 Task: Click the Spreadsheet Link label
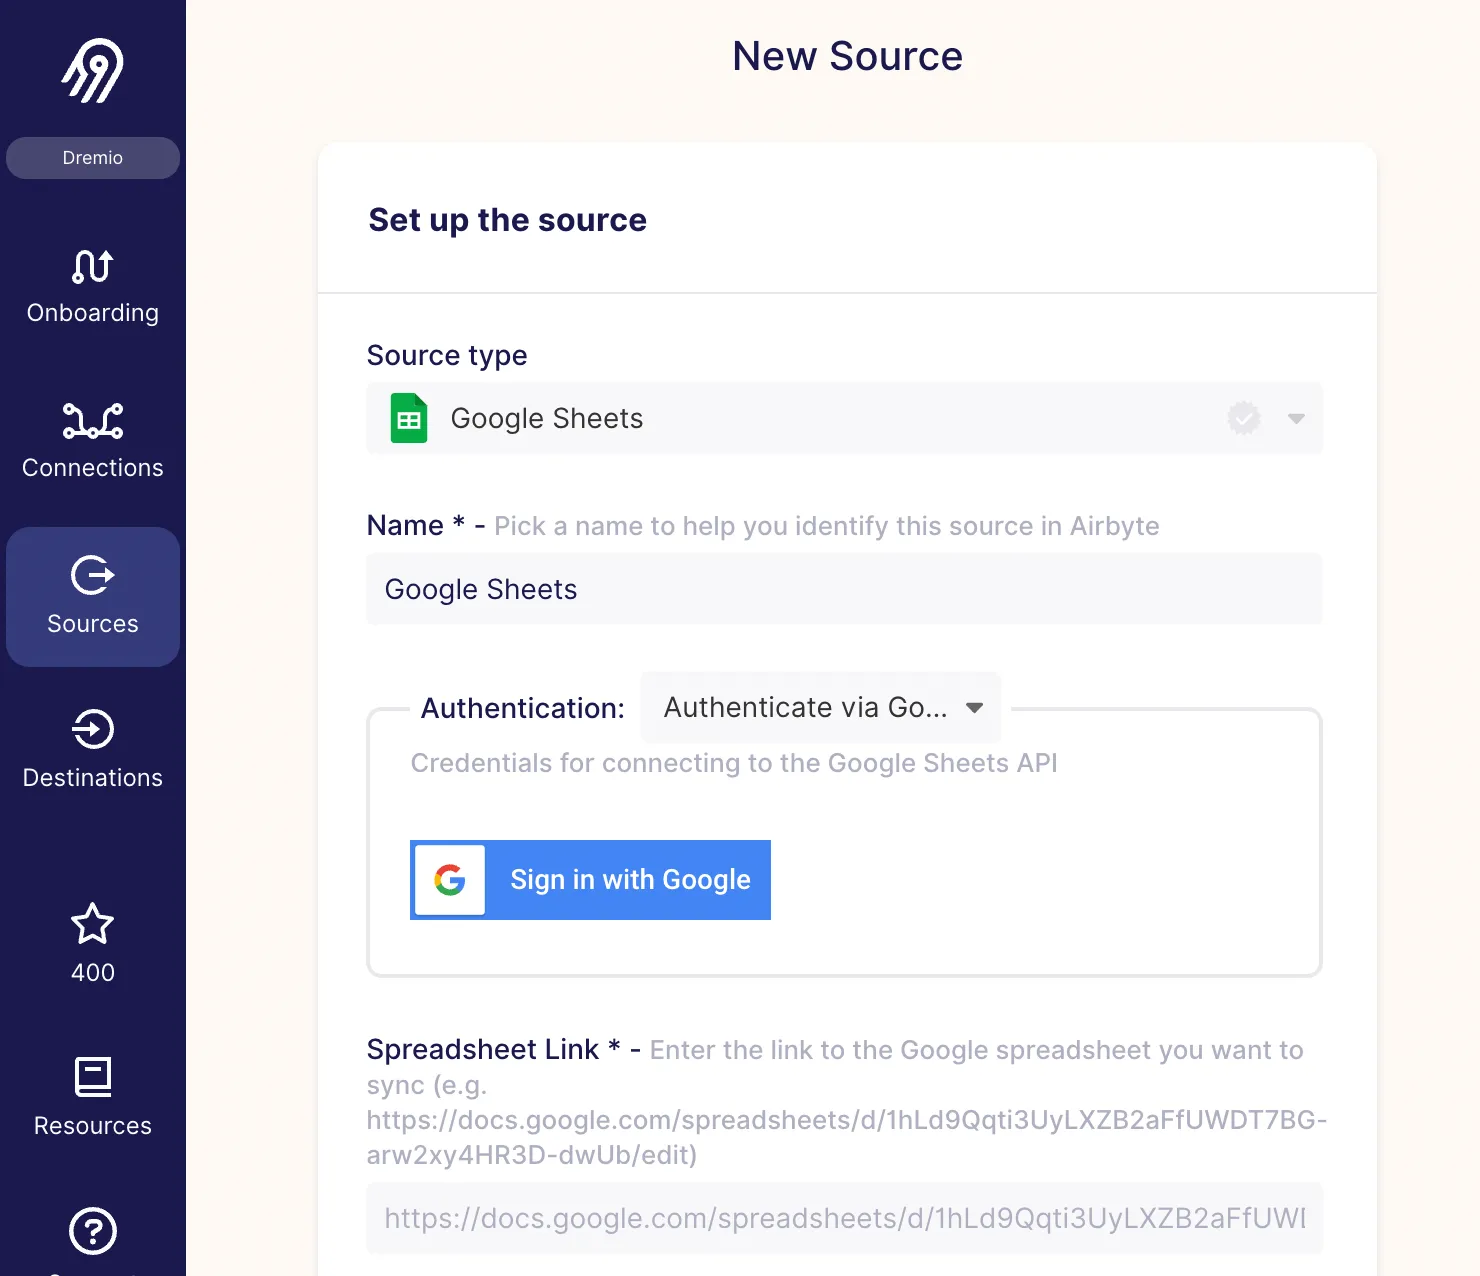[483, 1049]
